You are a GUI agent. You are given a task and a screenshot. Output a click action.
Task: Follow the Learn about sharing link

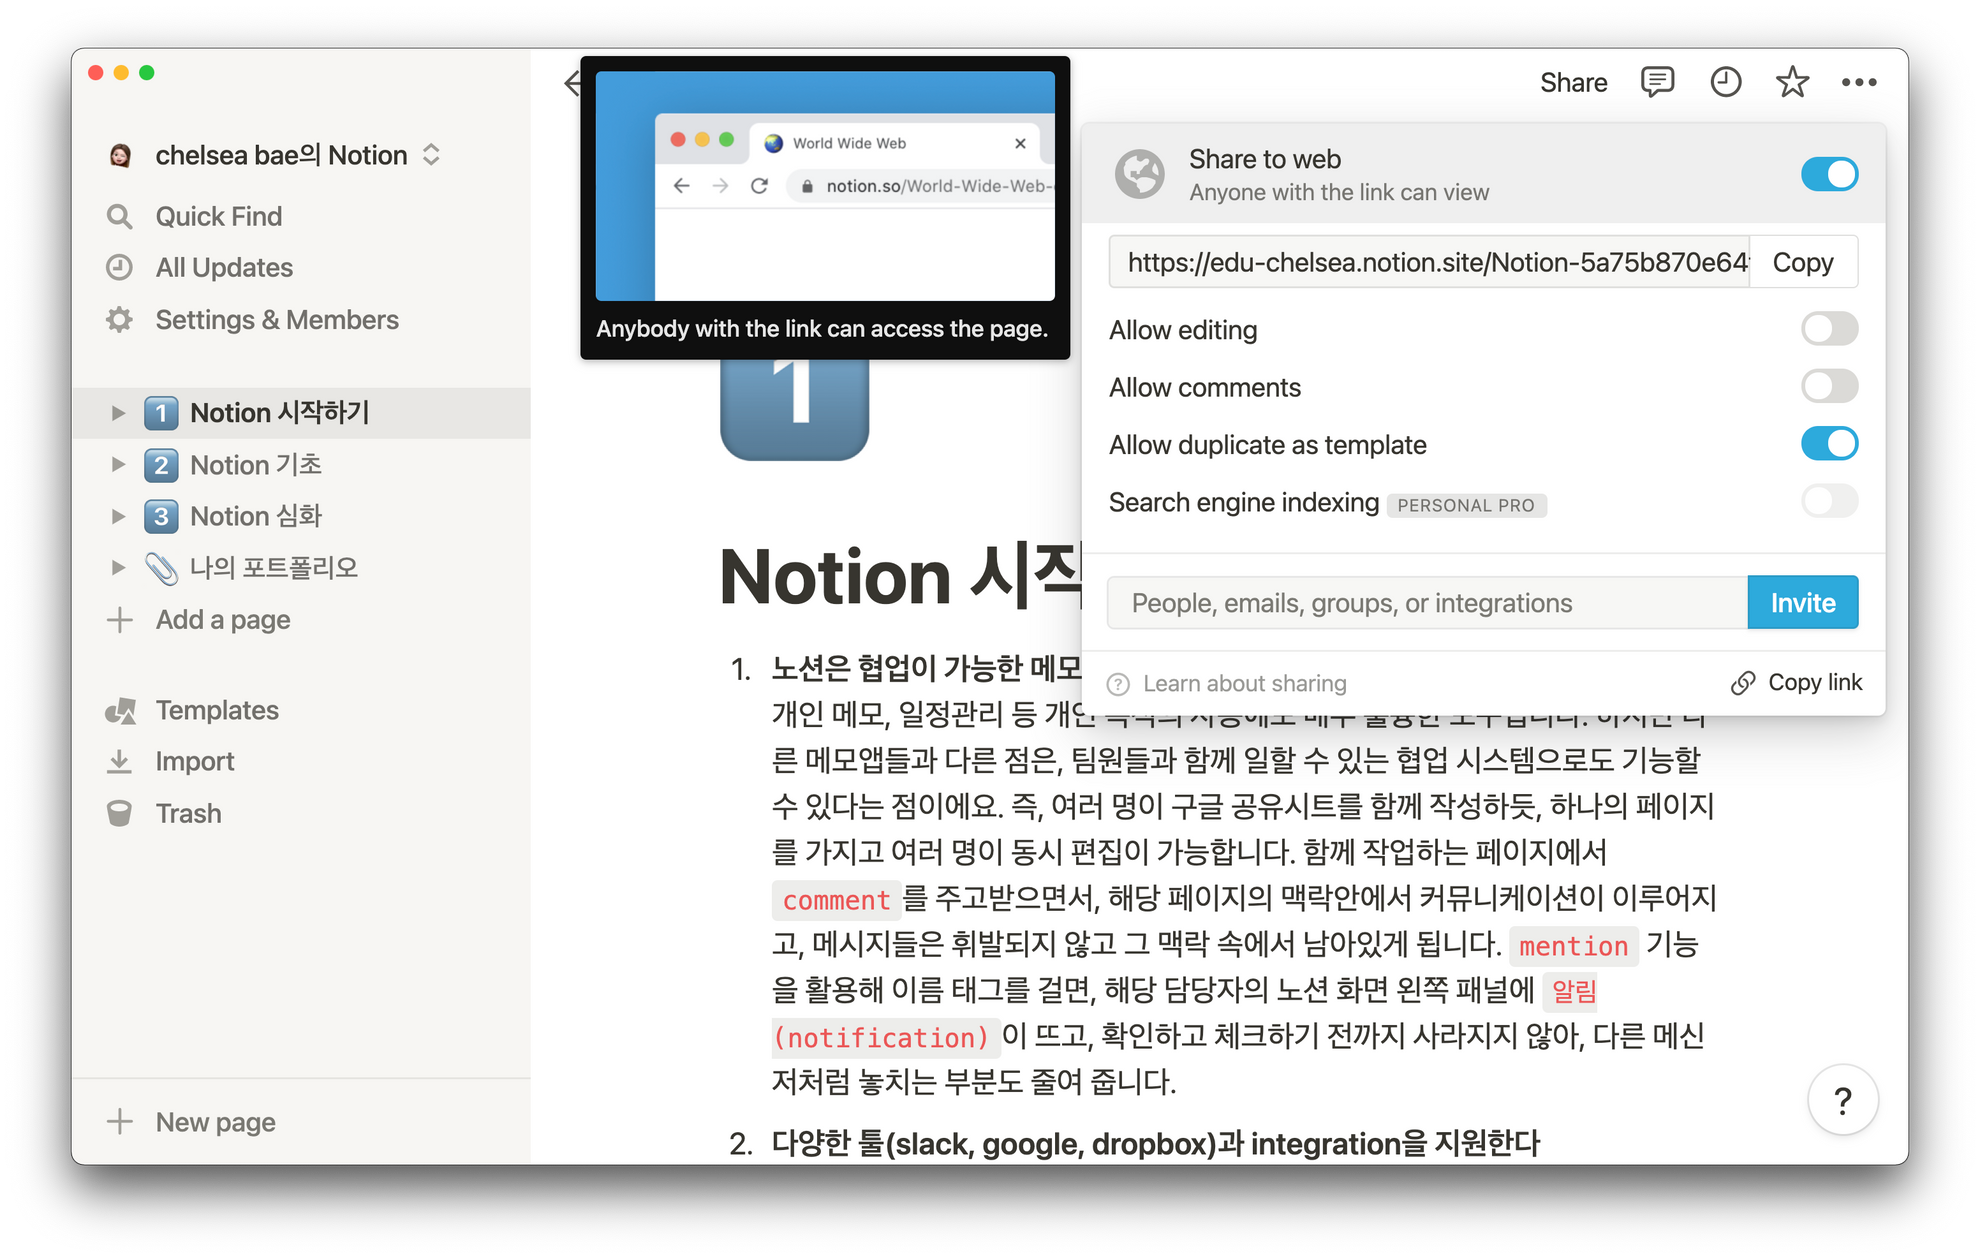(1246, 683)
